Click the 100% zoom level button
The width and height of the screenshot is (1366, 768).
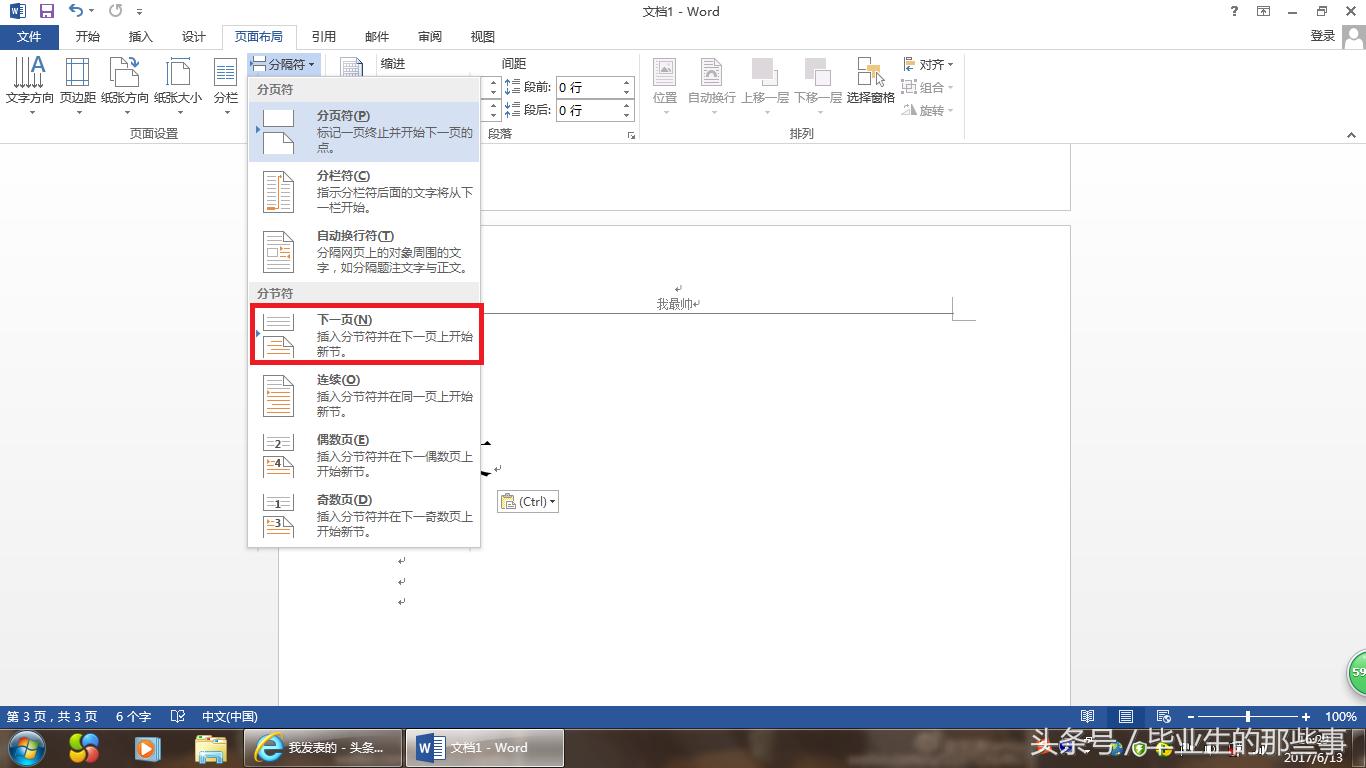[x=1340, y=717]
